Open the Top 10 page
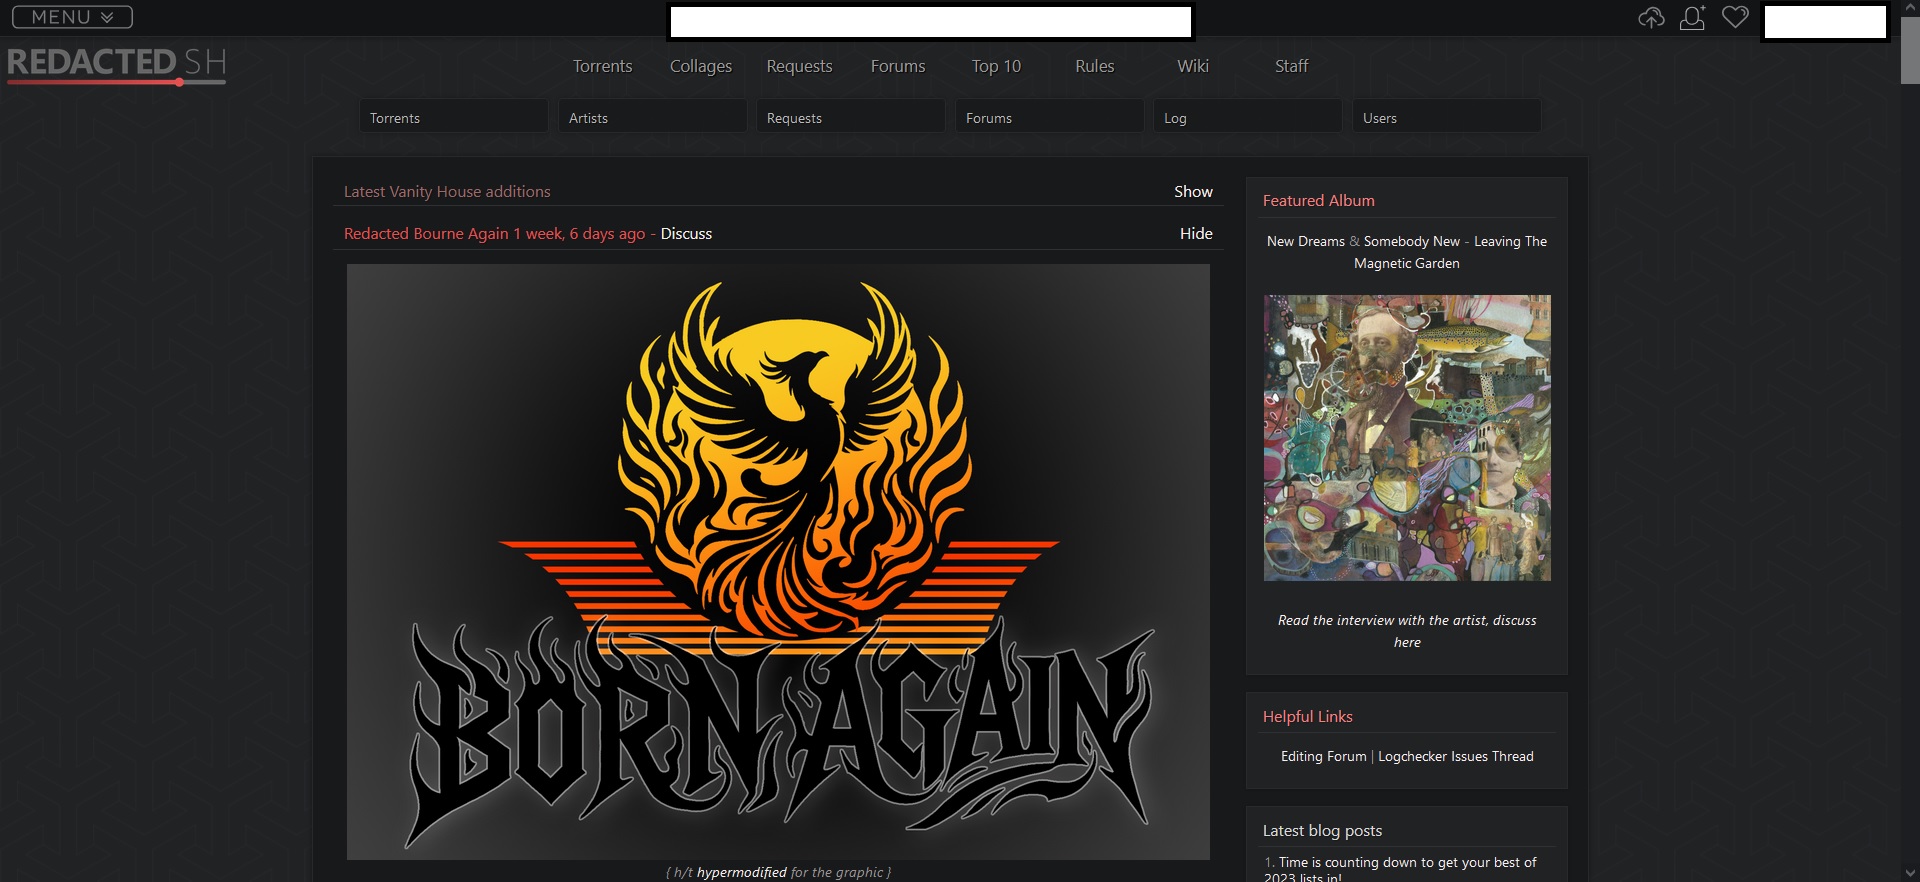 click(995, 66)
